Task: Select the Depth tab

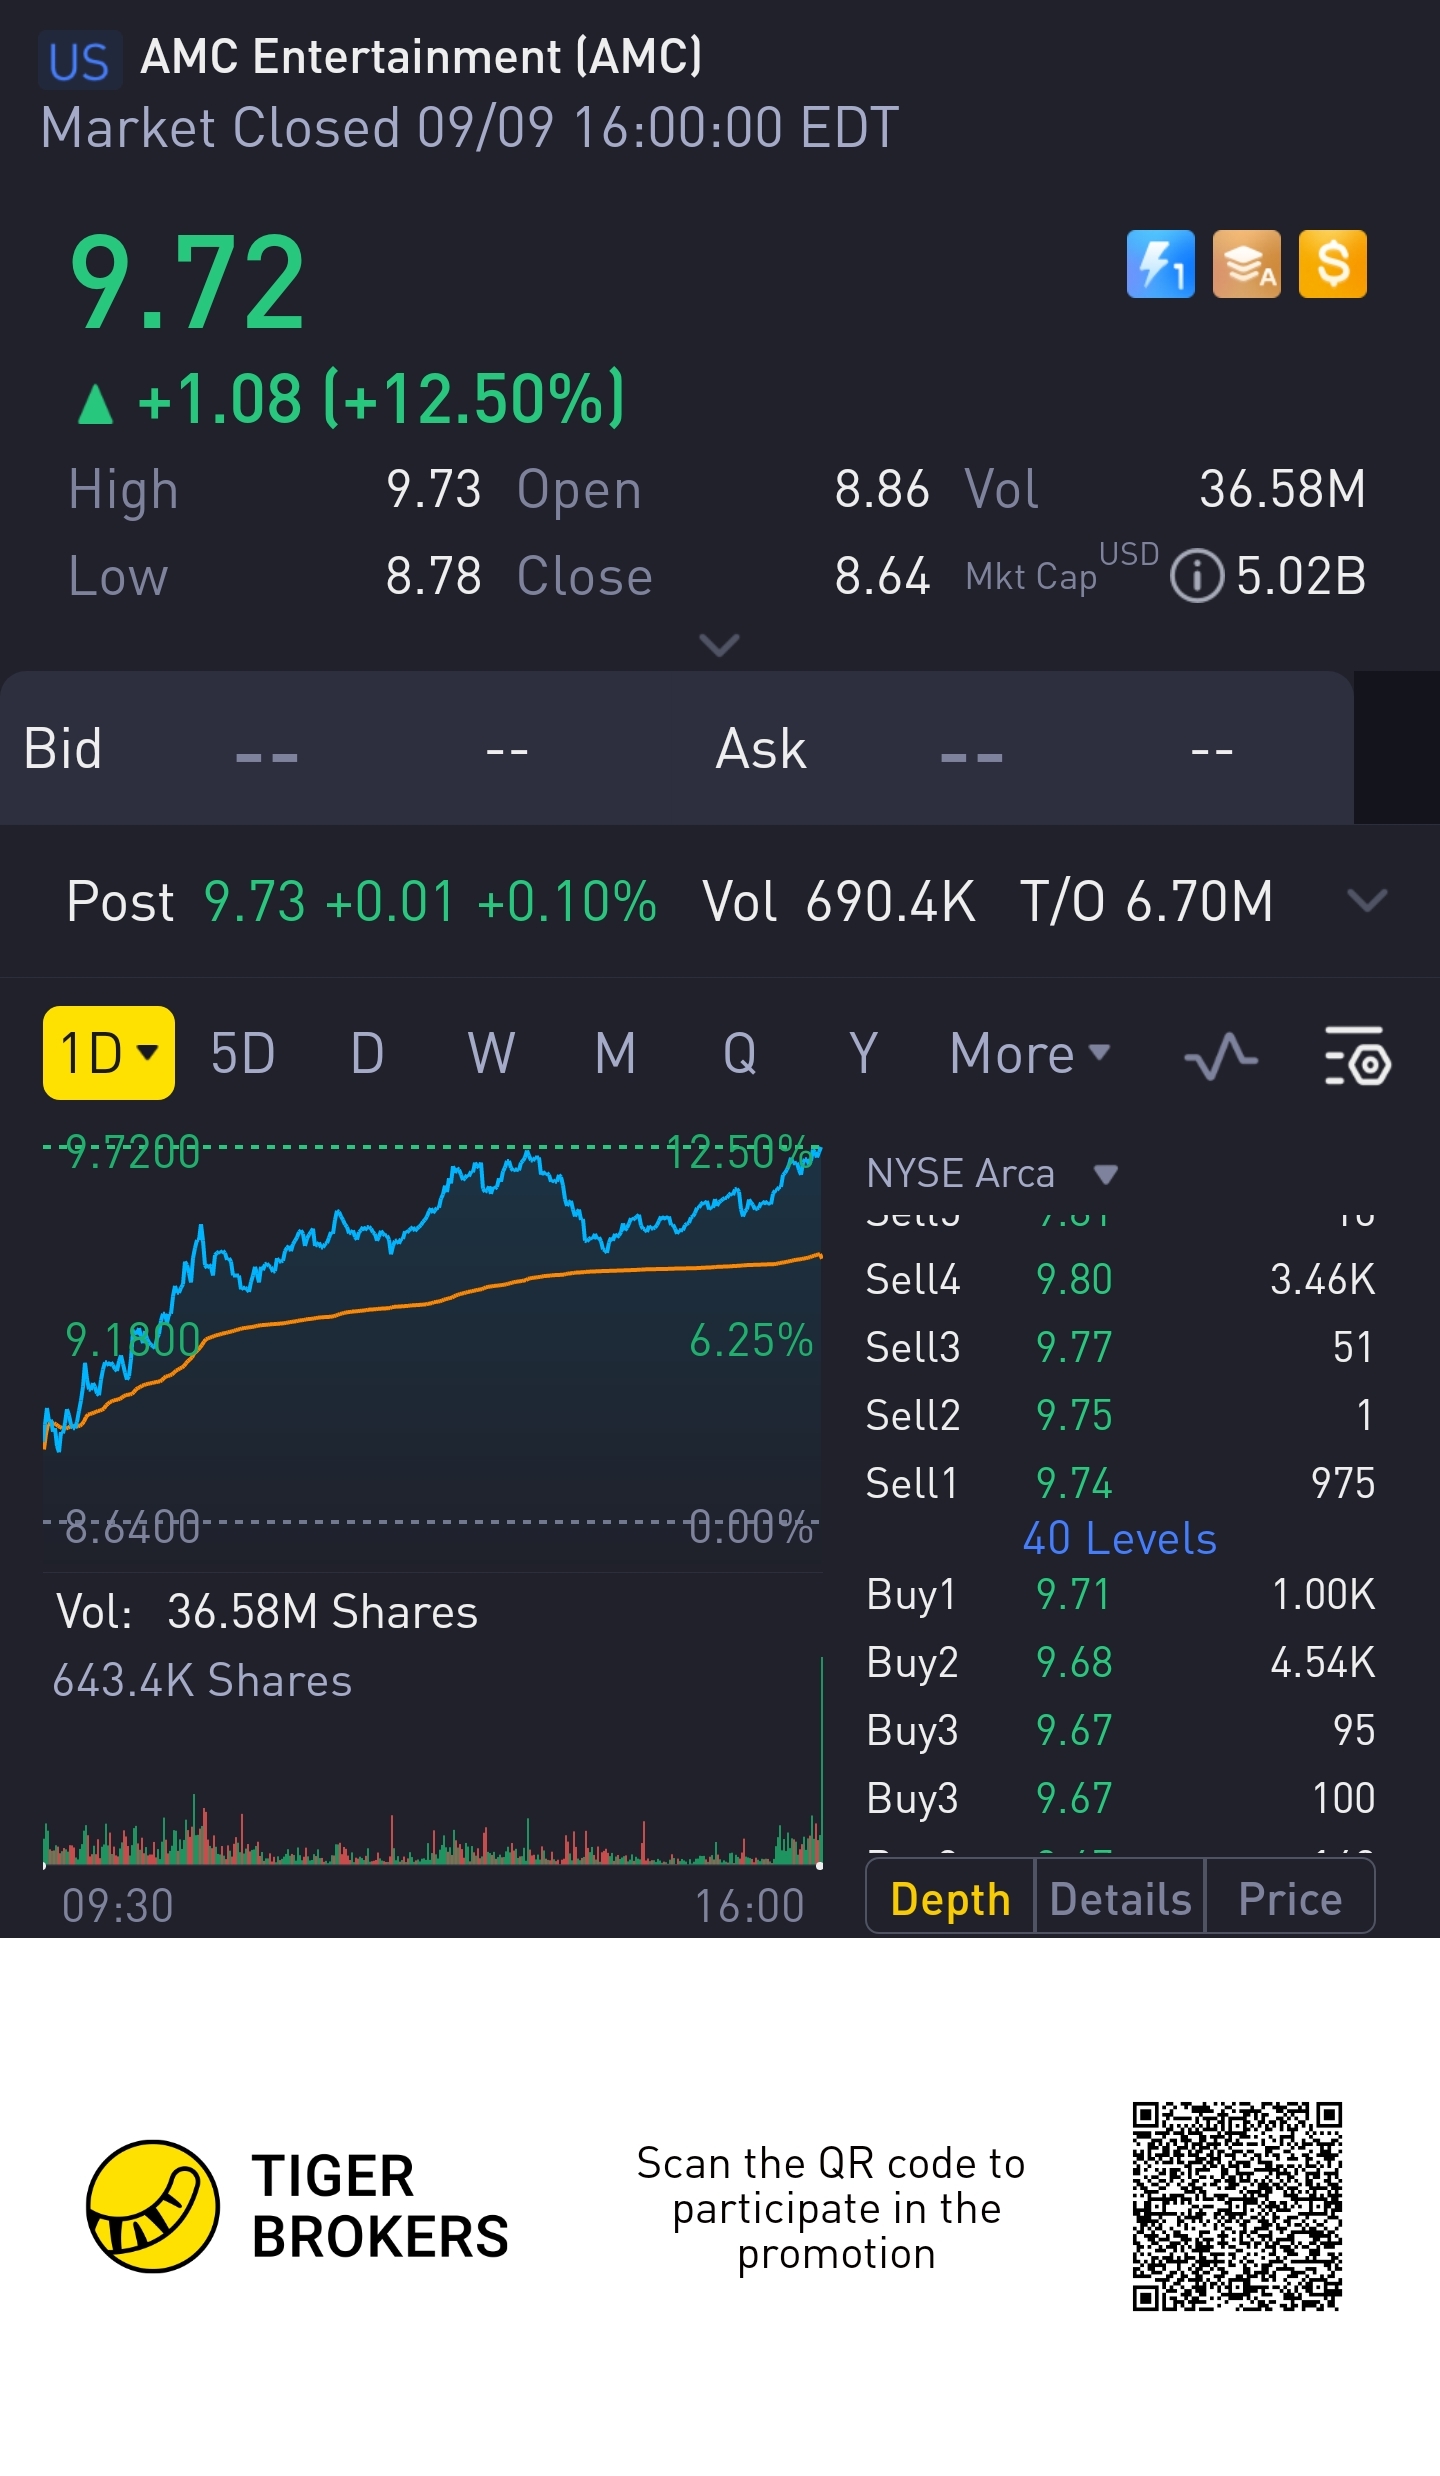Action: tap(950, 1898)
